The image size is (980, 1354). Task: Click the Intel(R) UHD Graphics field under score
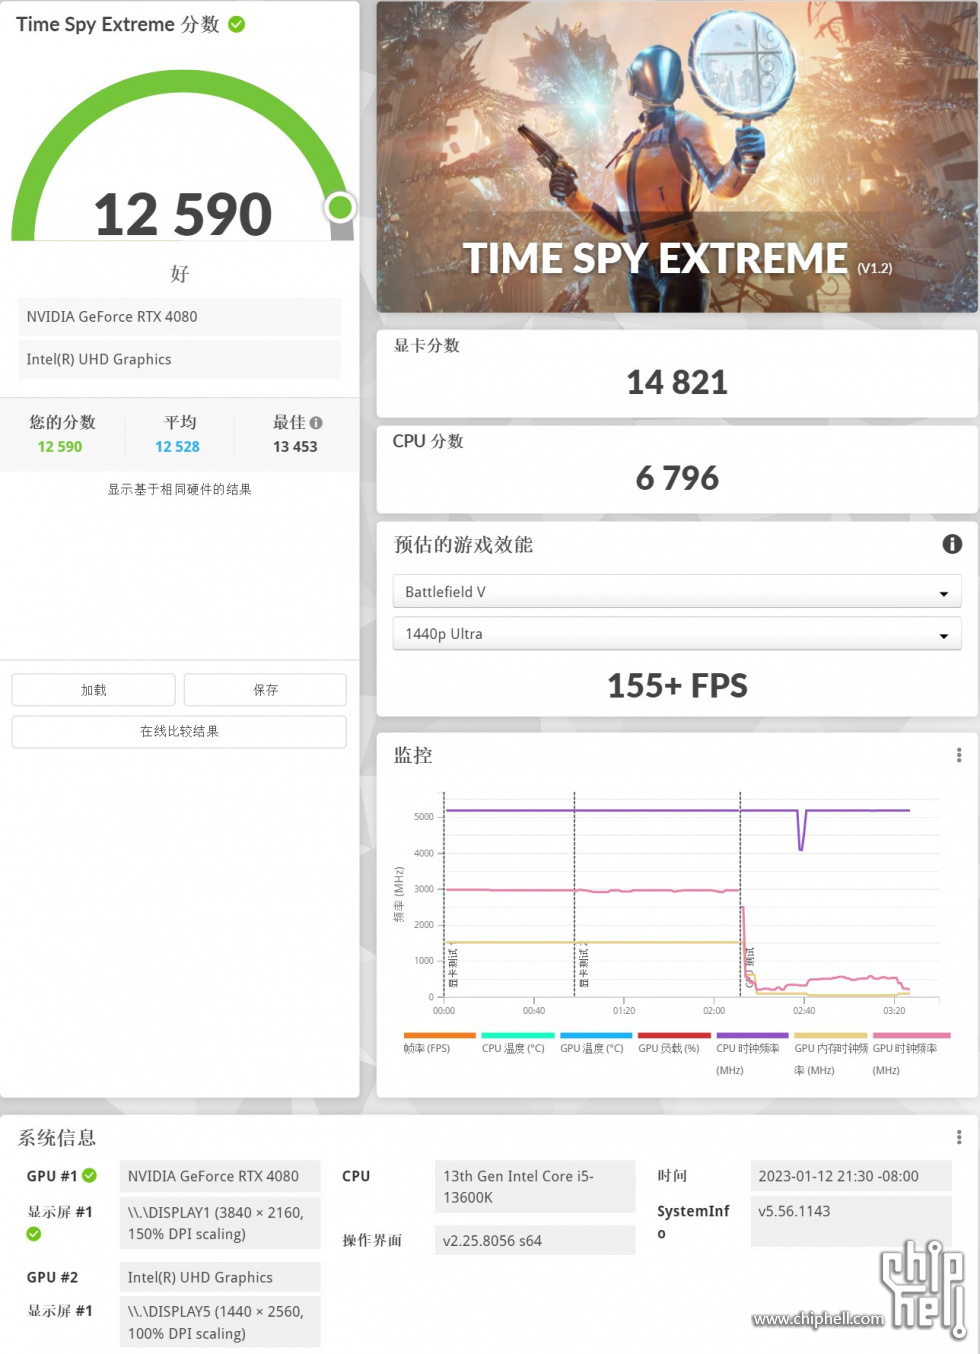pyautogui.click(x=179, y=359)
